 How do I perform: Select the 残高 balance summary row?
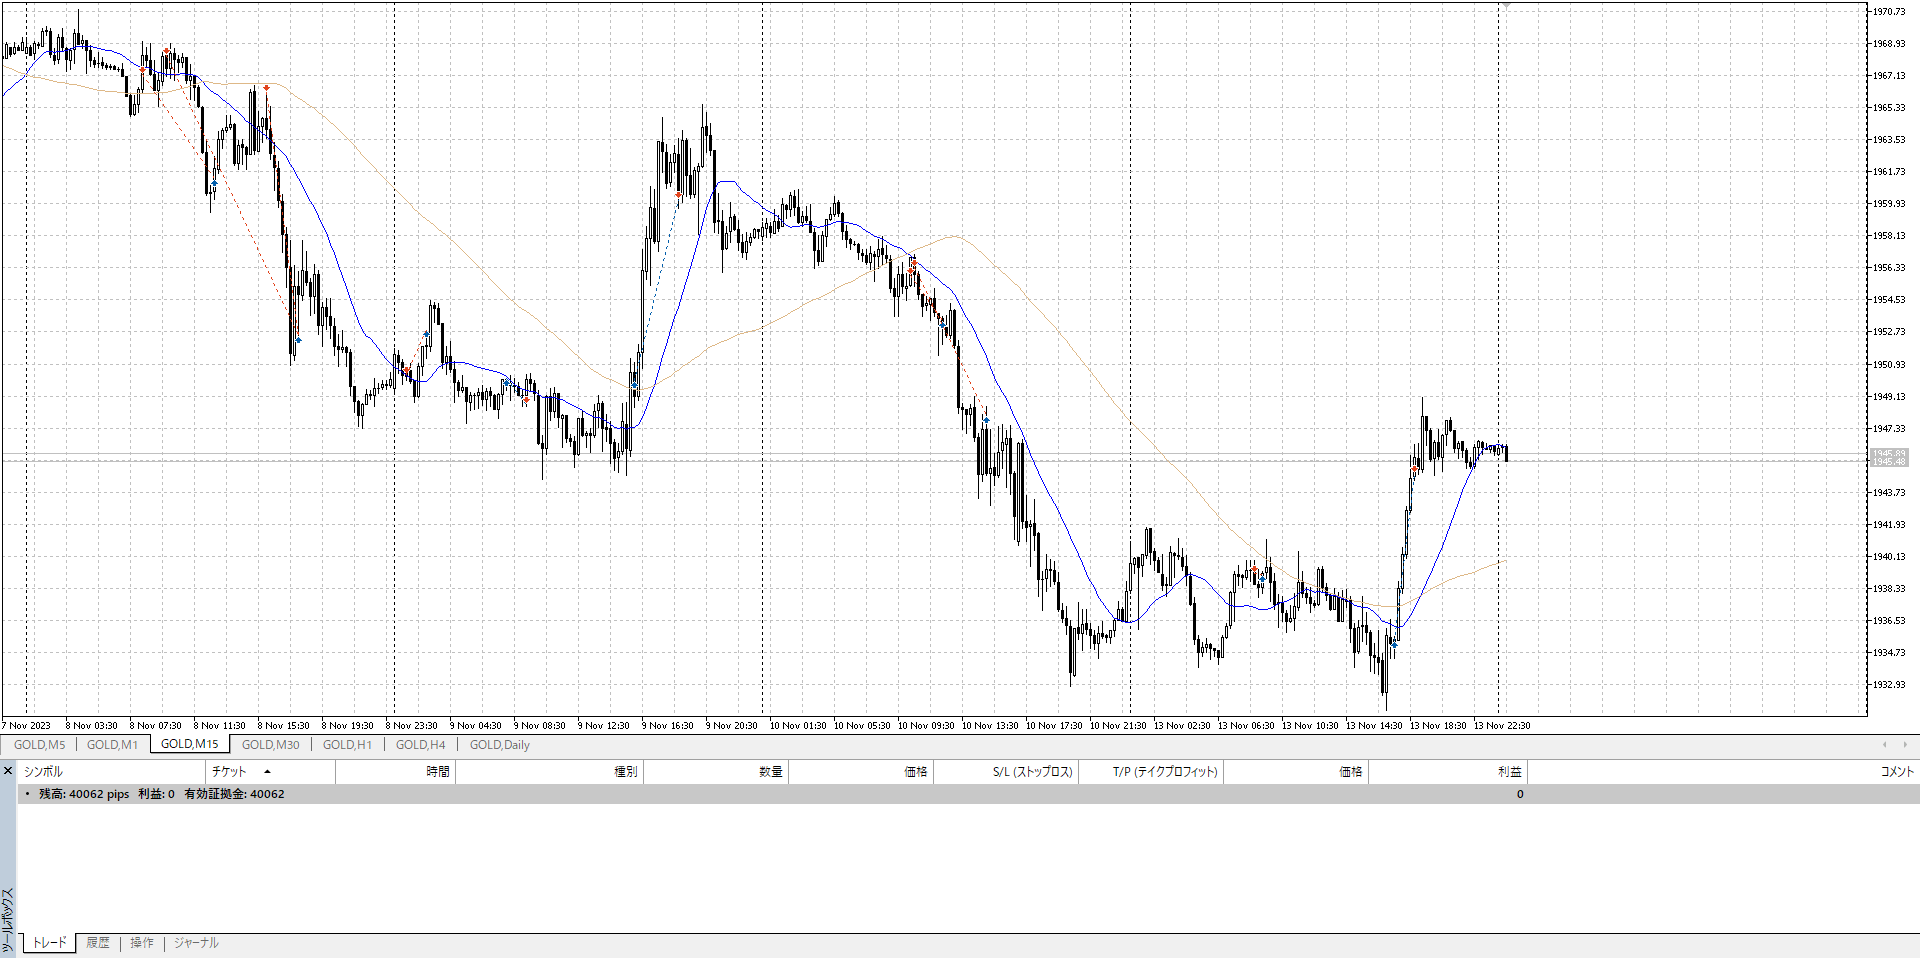[x=161, y=794]
